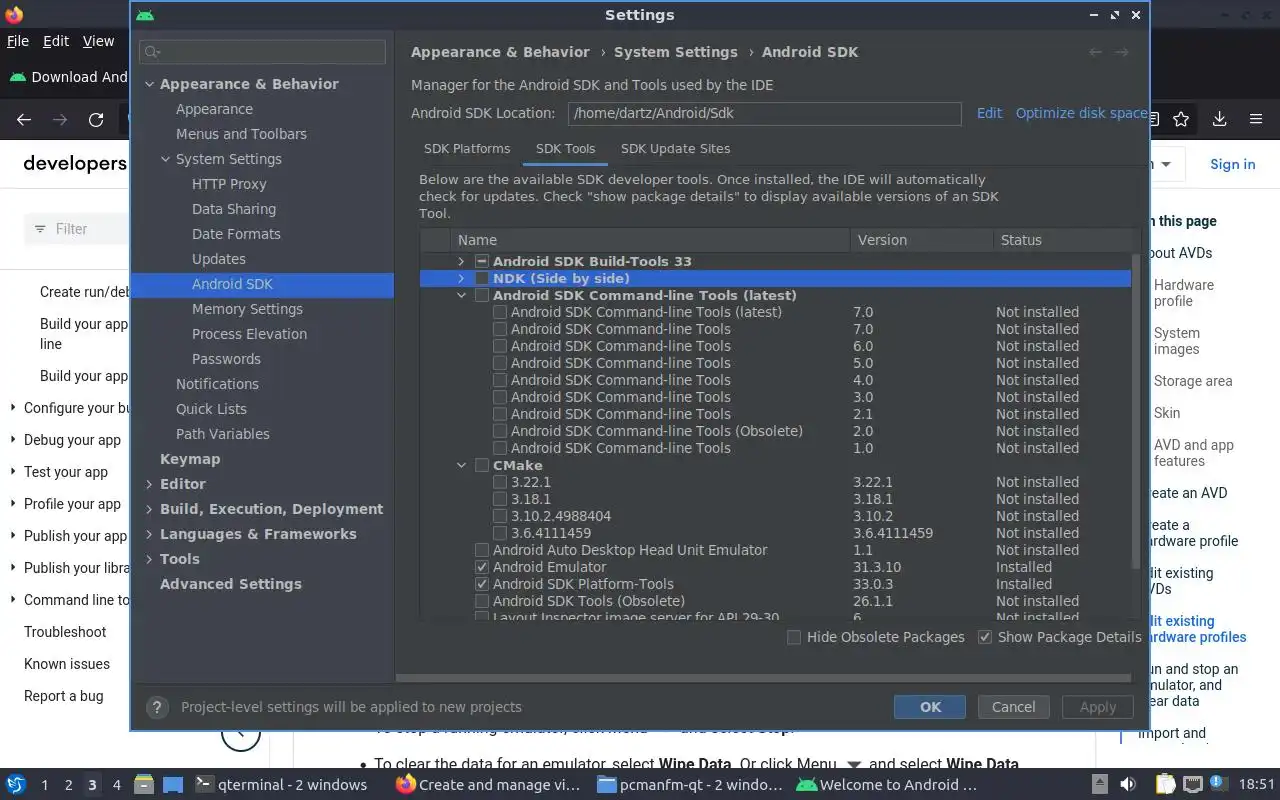The height and width of the screenshot is (800, 1280).
Task: Click Firefox forward navigation arrow
Action: (x=60, y=120)
